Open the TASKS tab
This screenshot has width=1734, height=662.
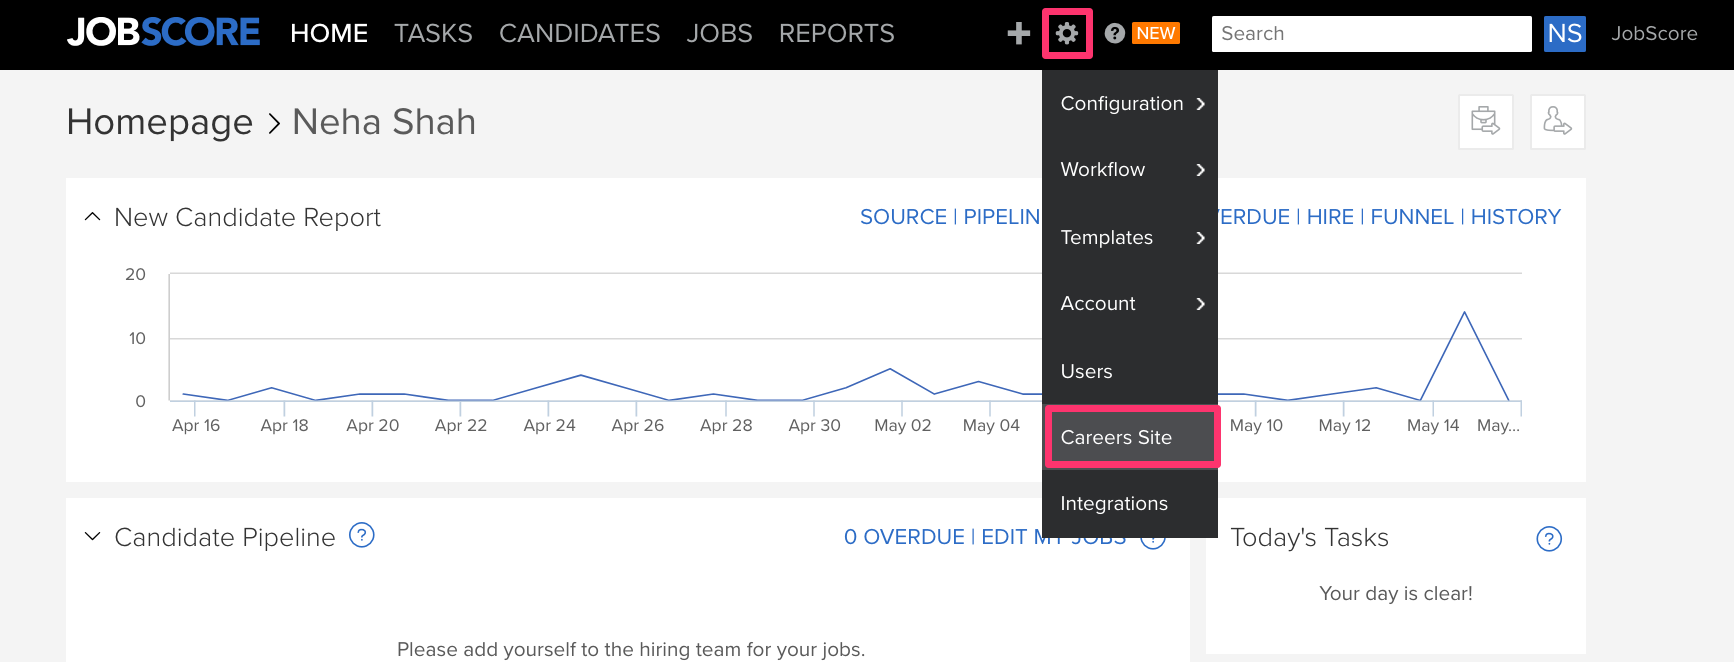pos(433,34)
